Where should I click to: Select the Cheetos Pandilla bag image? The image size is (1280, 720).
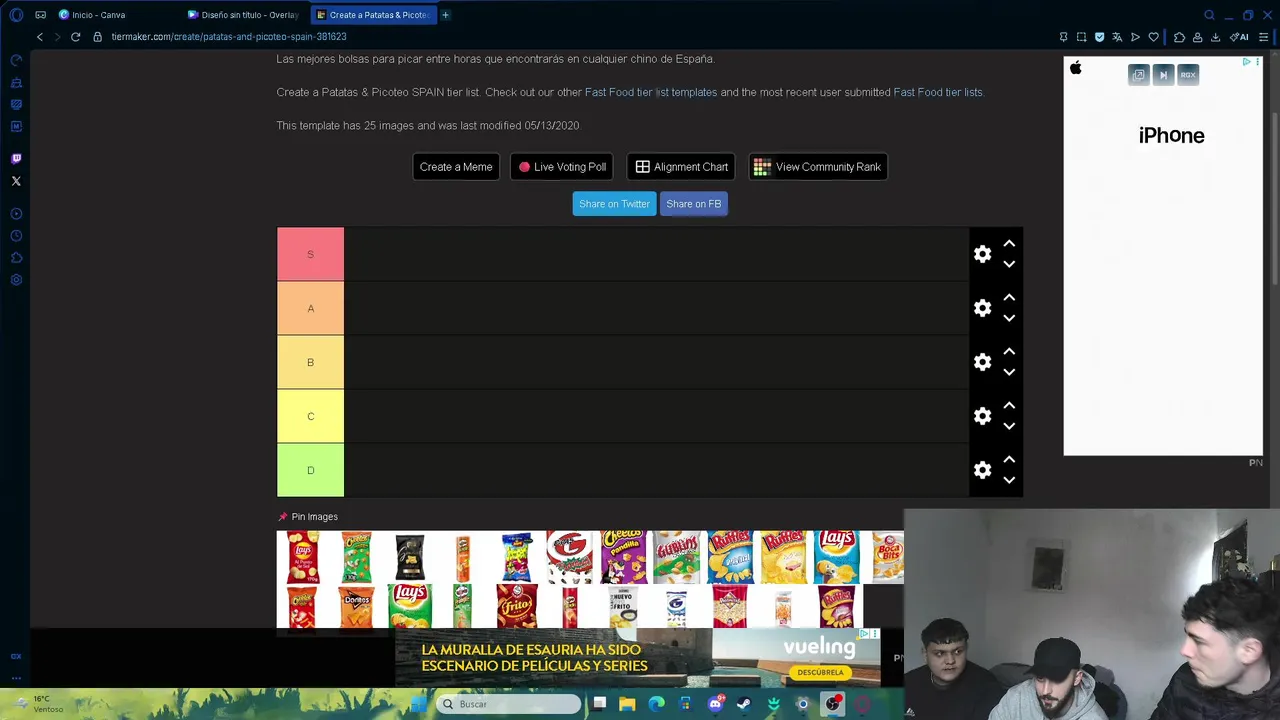coord(623,557)
